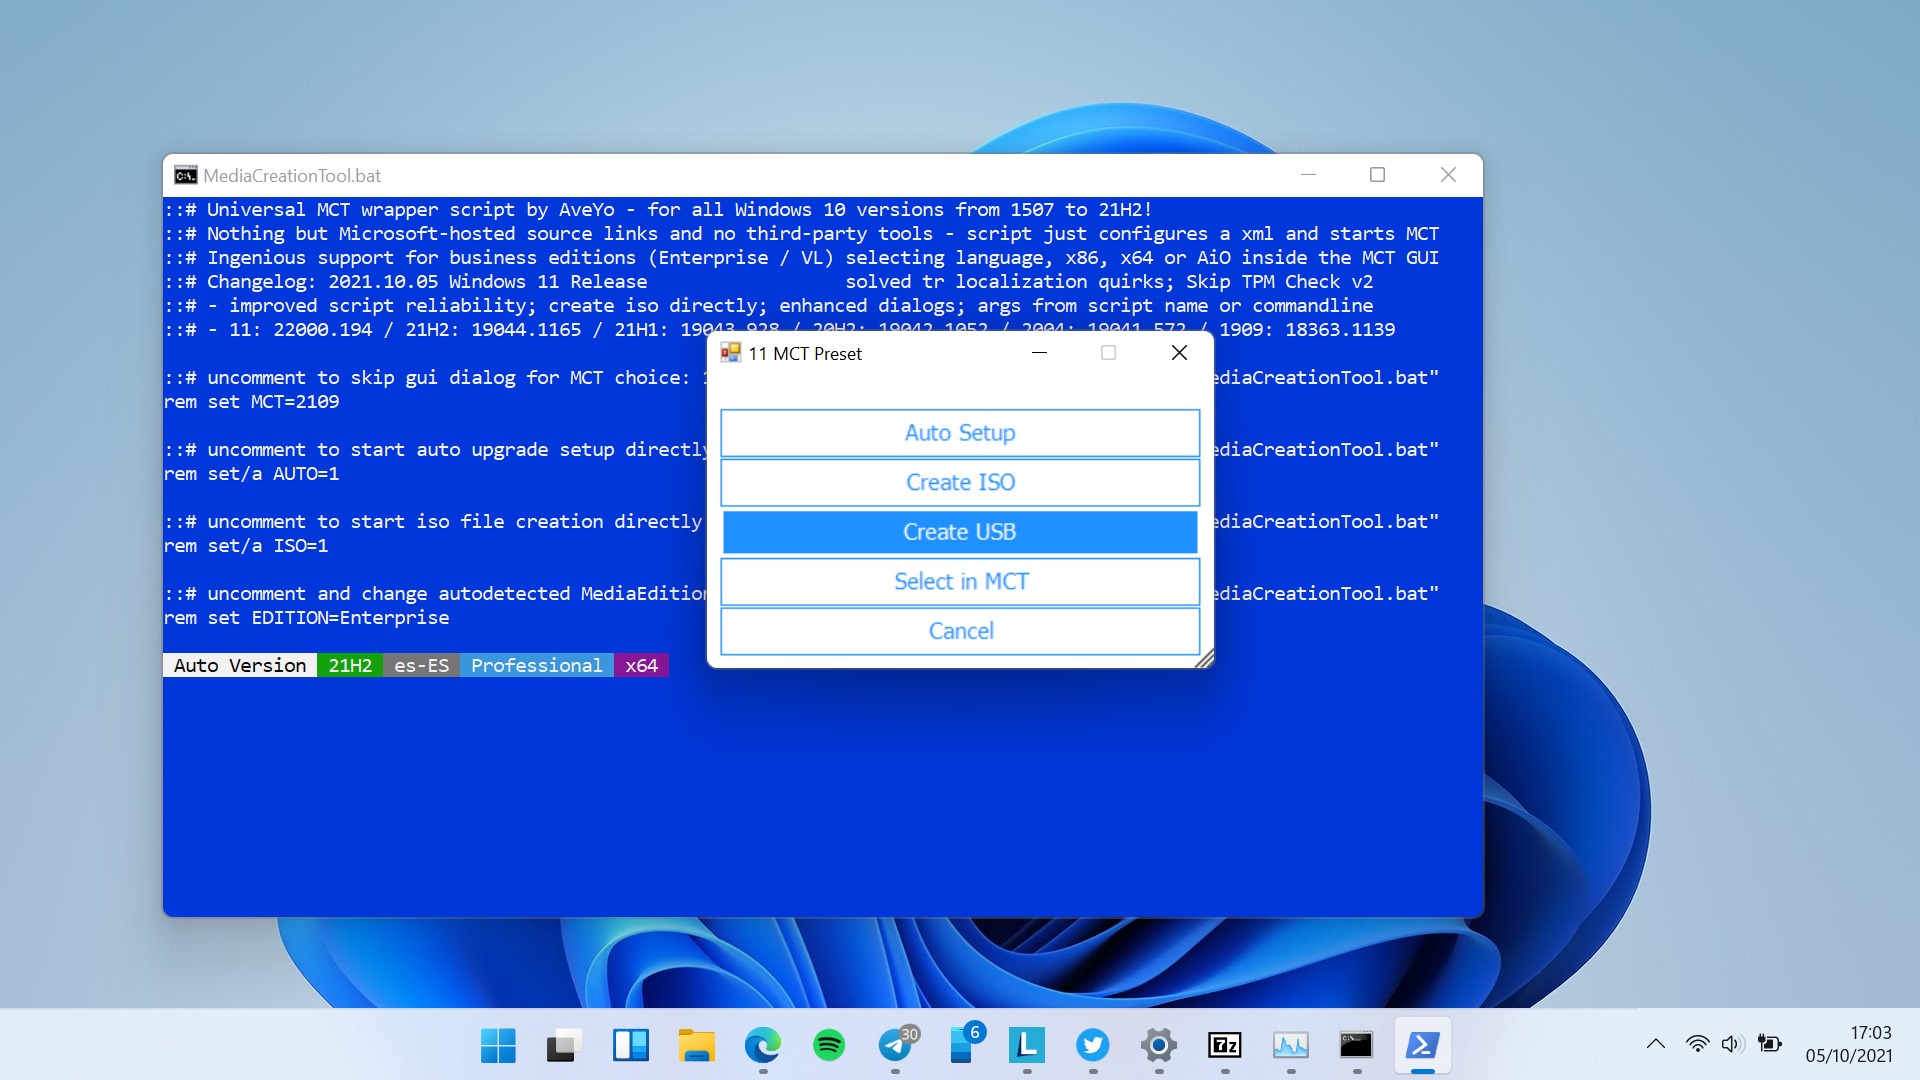Switch to Command Prompt in taskbar
Viewport: 1920px width, 1080px height.
[1356, 1046]
